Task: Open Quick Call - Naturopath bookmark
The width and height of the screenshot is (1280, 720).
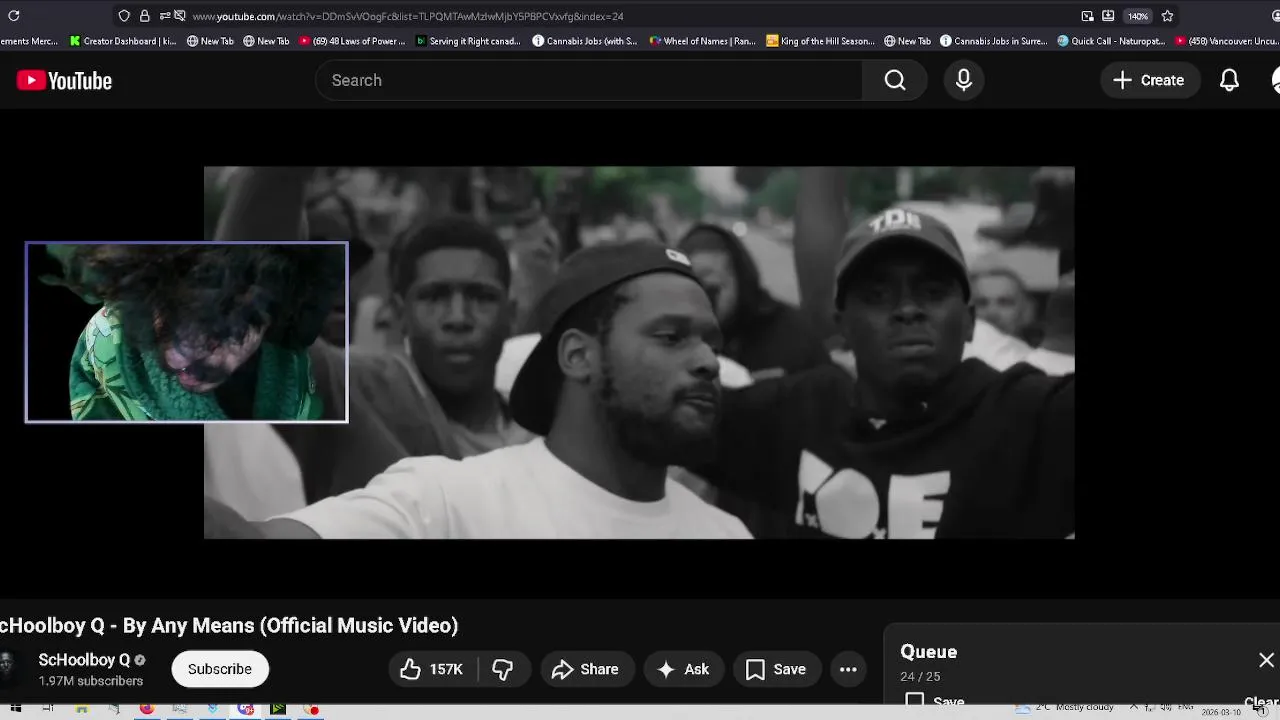Action: 1112,41
